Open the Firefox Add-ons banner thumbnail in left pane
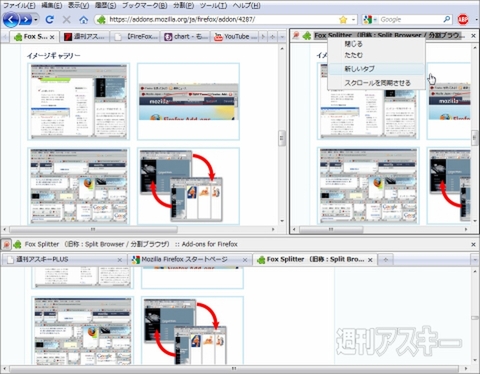This screenshot has height=374, width=480. [188, 101]
